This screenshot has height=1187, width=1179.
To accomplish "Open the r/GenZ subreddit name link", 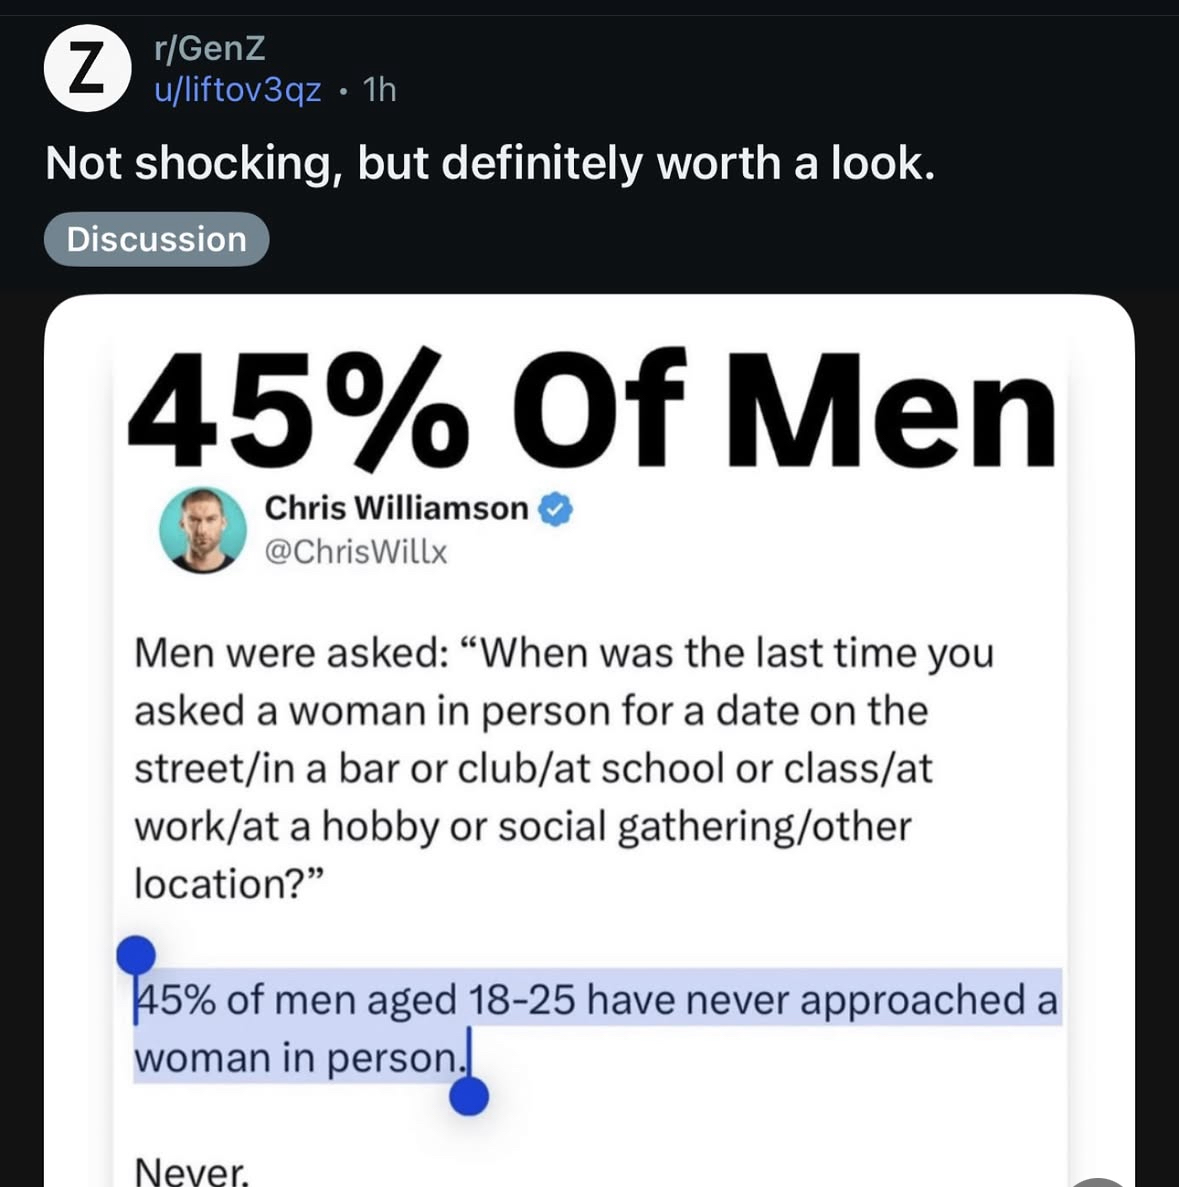I will click(210, 48).
